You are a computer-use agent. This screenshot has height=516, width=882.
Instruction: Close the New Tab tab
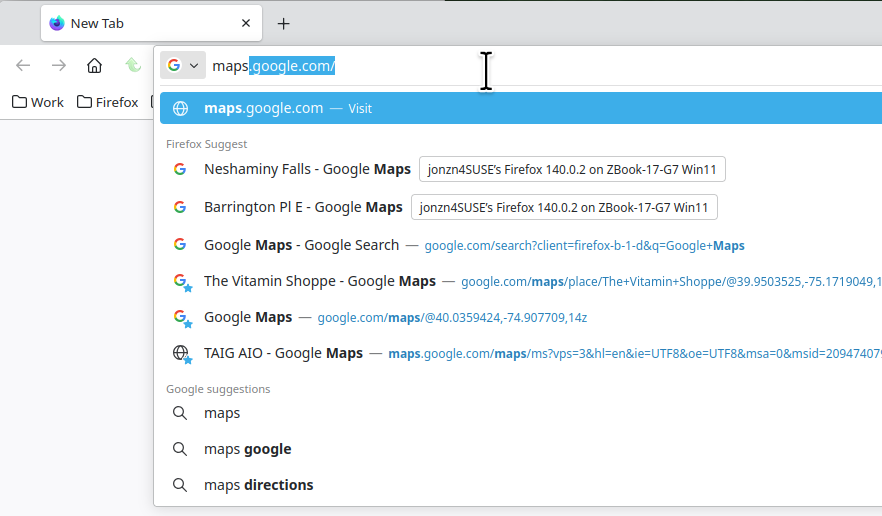246,23
